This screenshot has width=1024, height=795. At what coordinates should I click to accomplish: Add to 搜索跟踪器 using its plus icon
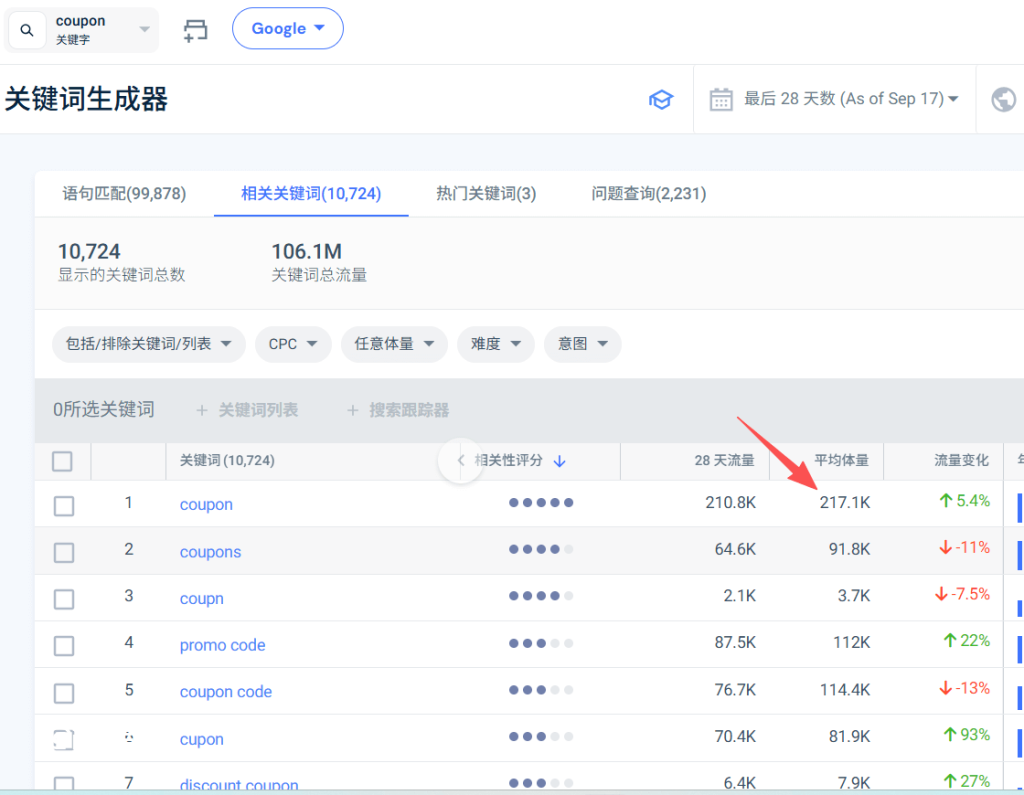pos(352,410)
